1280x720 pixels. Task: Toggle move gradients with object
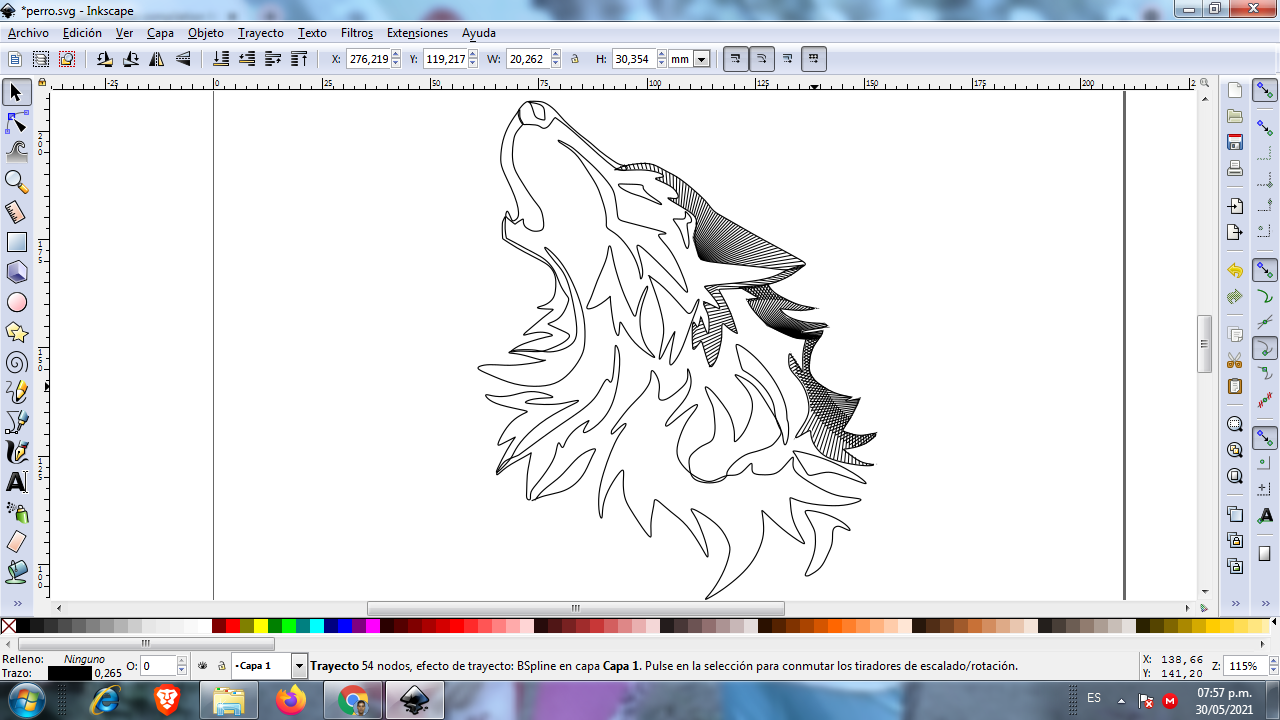pos(788,59)
